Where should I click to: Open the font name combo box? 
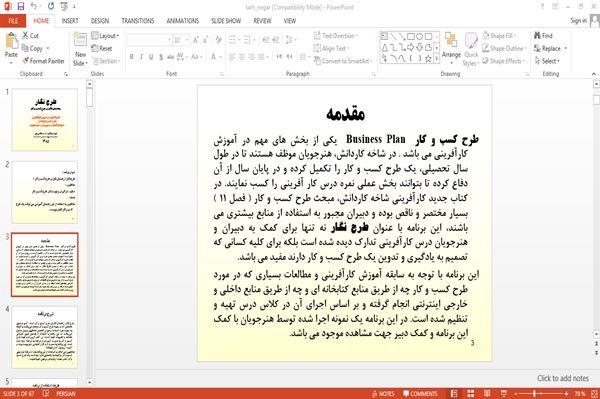pyautogui.click(x=149, y=40)
